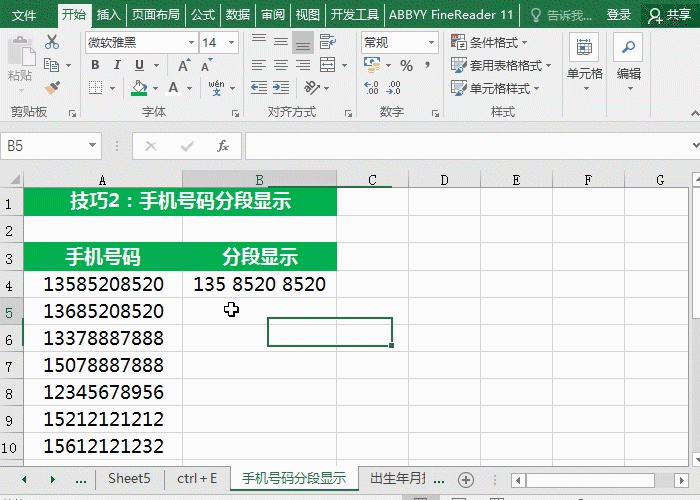Screen dimensions: 700x500
Task: Click the insert function fx icon
Action: coord(223,146)
